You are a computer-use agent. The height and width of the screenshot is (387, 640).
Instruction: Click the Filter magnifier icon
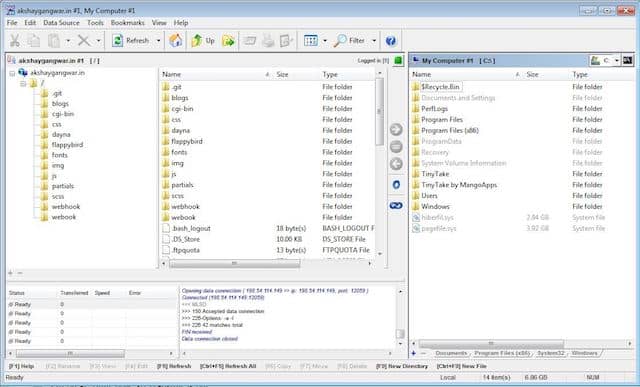click(340, 40)
